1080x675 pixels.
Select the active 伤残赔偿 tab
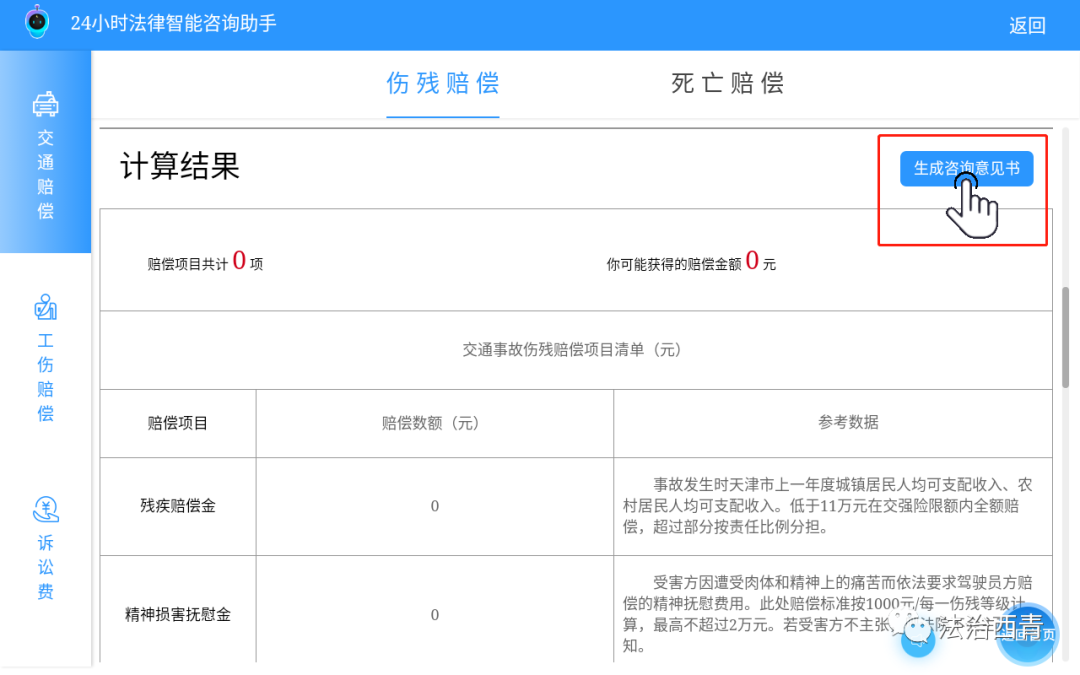point(443,84)
